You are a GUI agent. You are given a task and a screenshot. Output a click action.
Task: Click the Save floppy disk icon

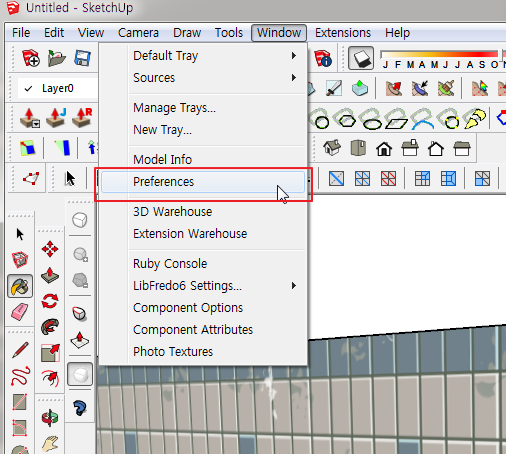[x=82, y=58]
